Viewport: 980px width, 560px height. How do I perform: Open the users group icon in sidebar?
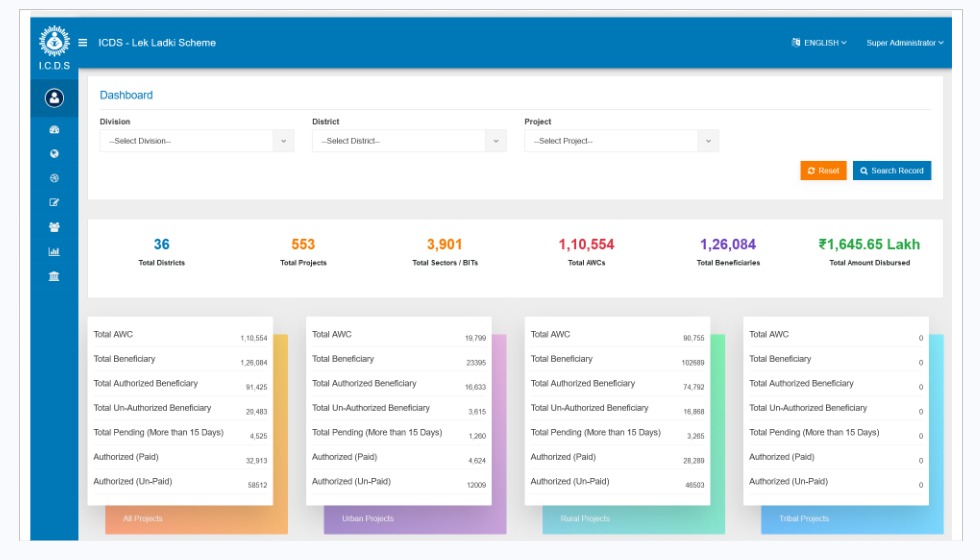pyautogui.click(x=54, y=227)
